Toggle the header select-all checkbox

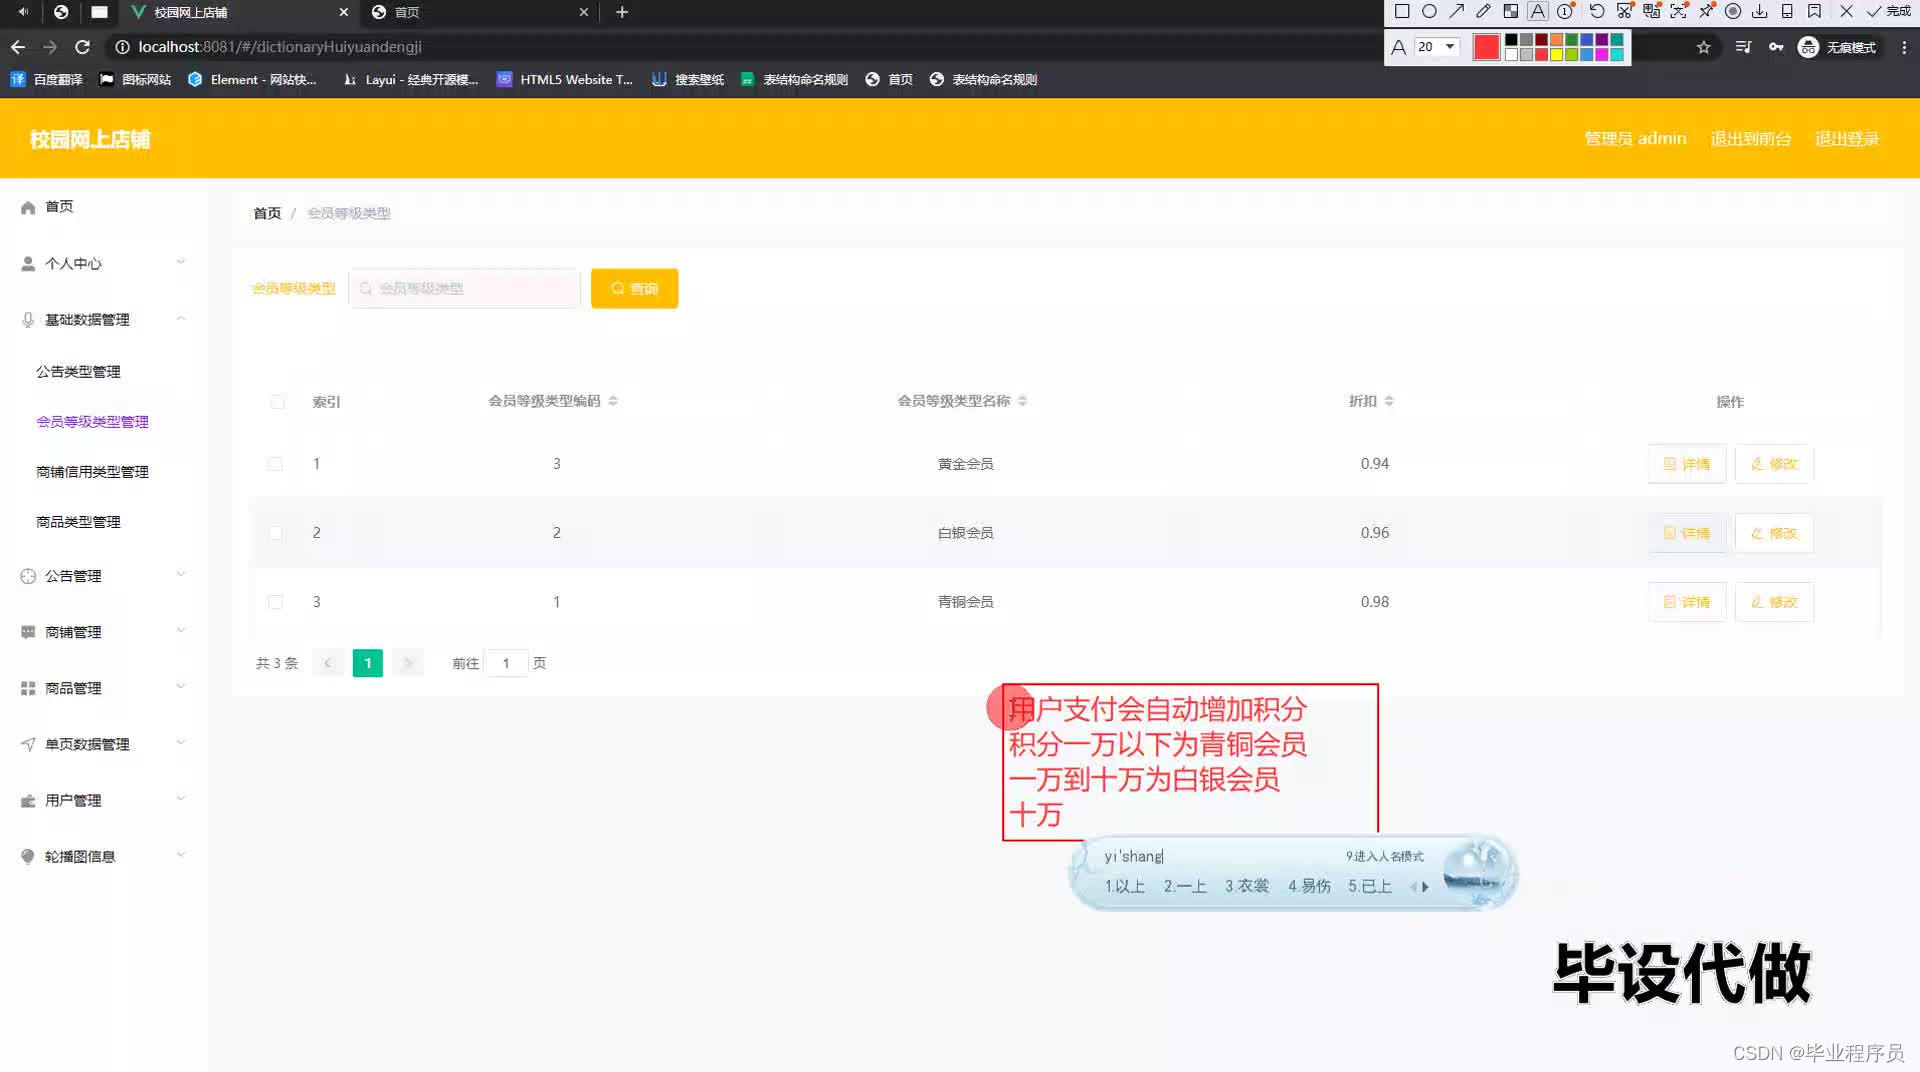click(277, 402)
